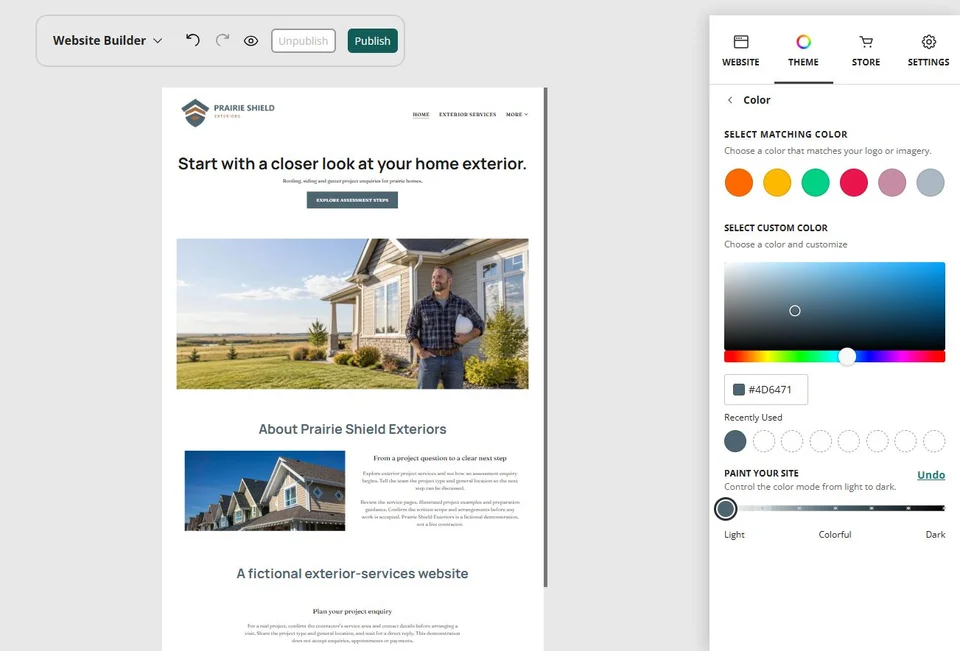Click the row of houses image
Screen dimensions: 960x651
click(264, 491)
